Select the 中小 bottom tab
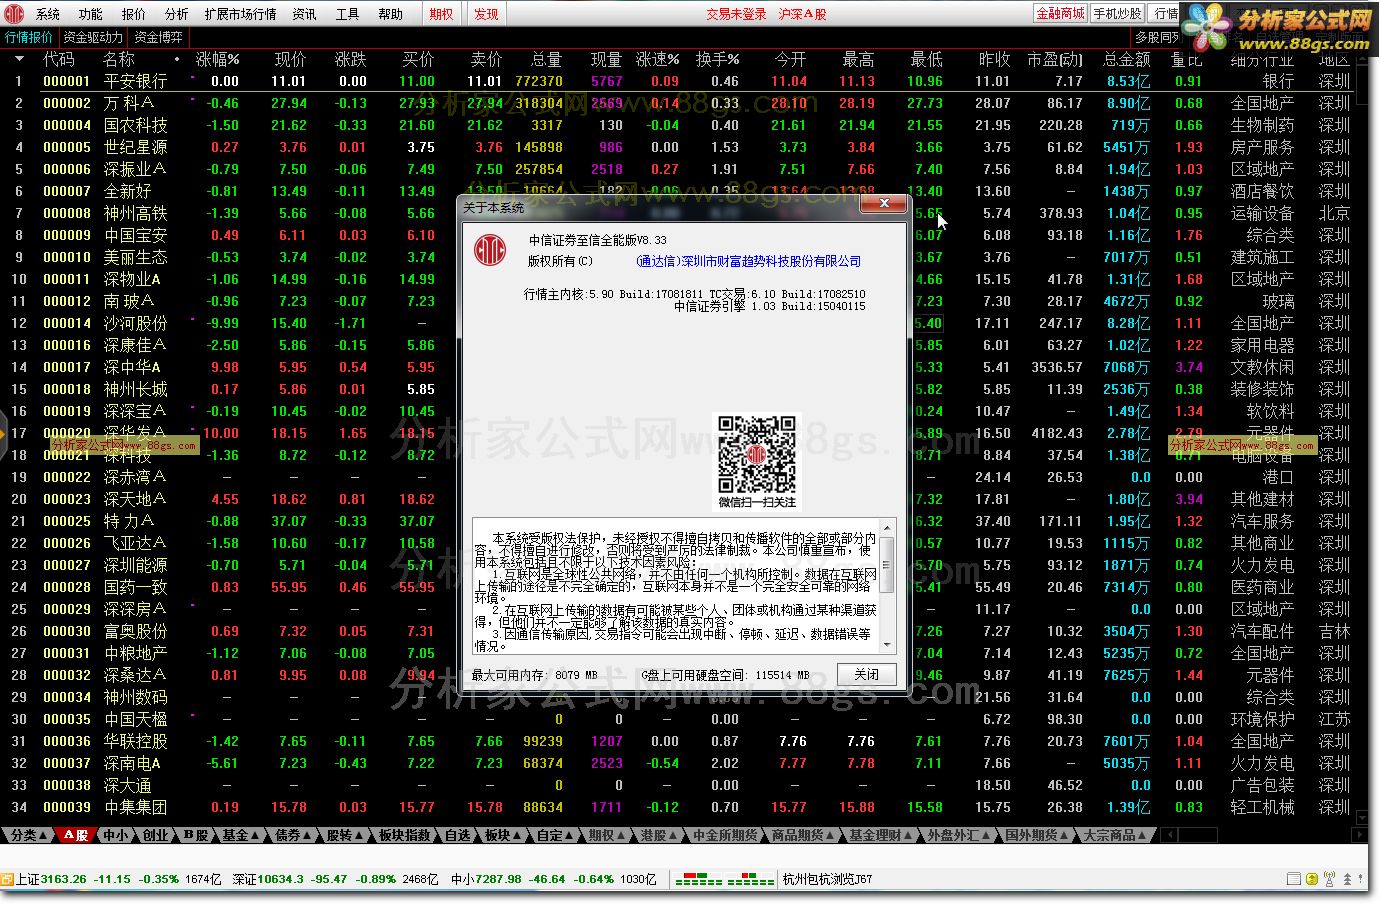 click(x=116, y=835)
